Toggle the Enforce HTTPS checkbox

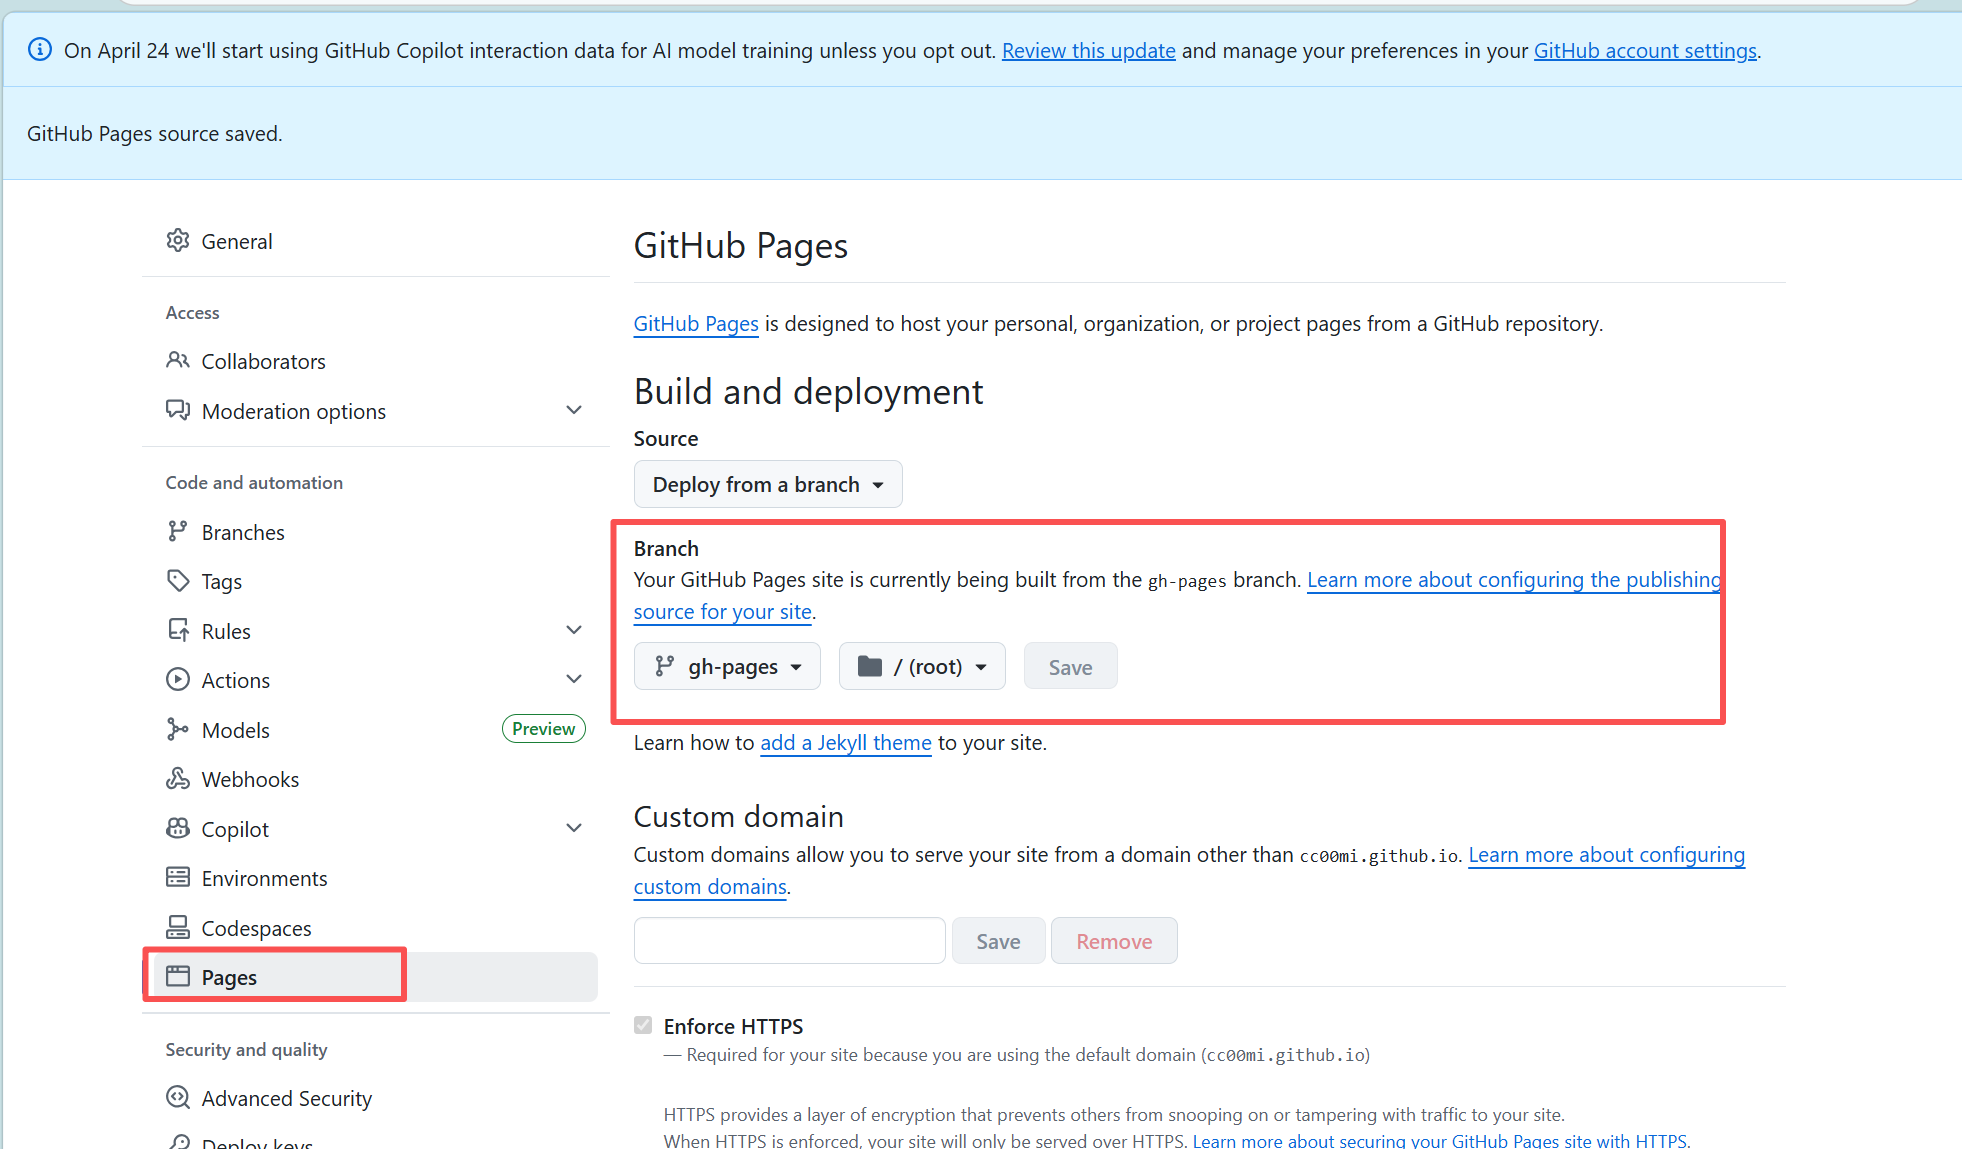pos(643,1025)
